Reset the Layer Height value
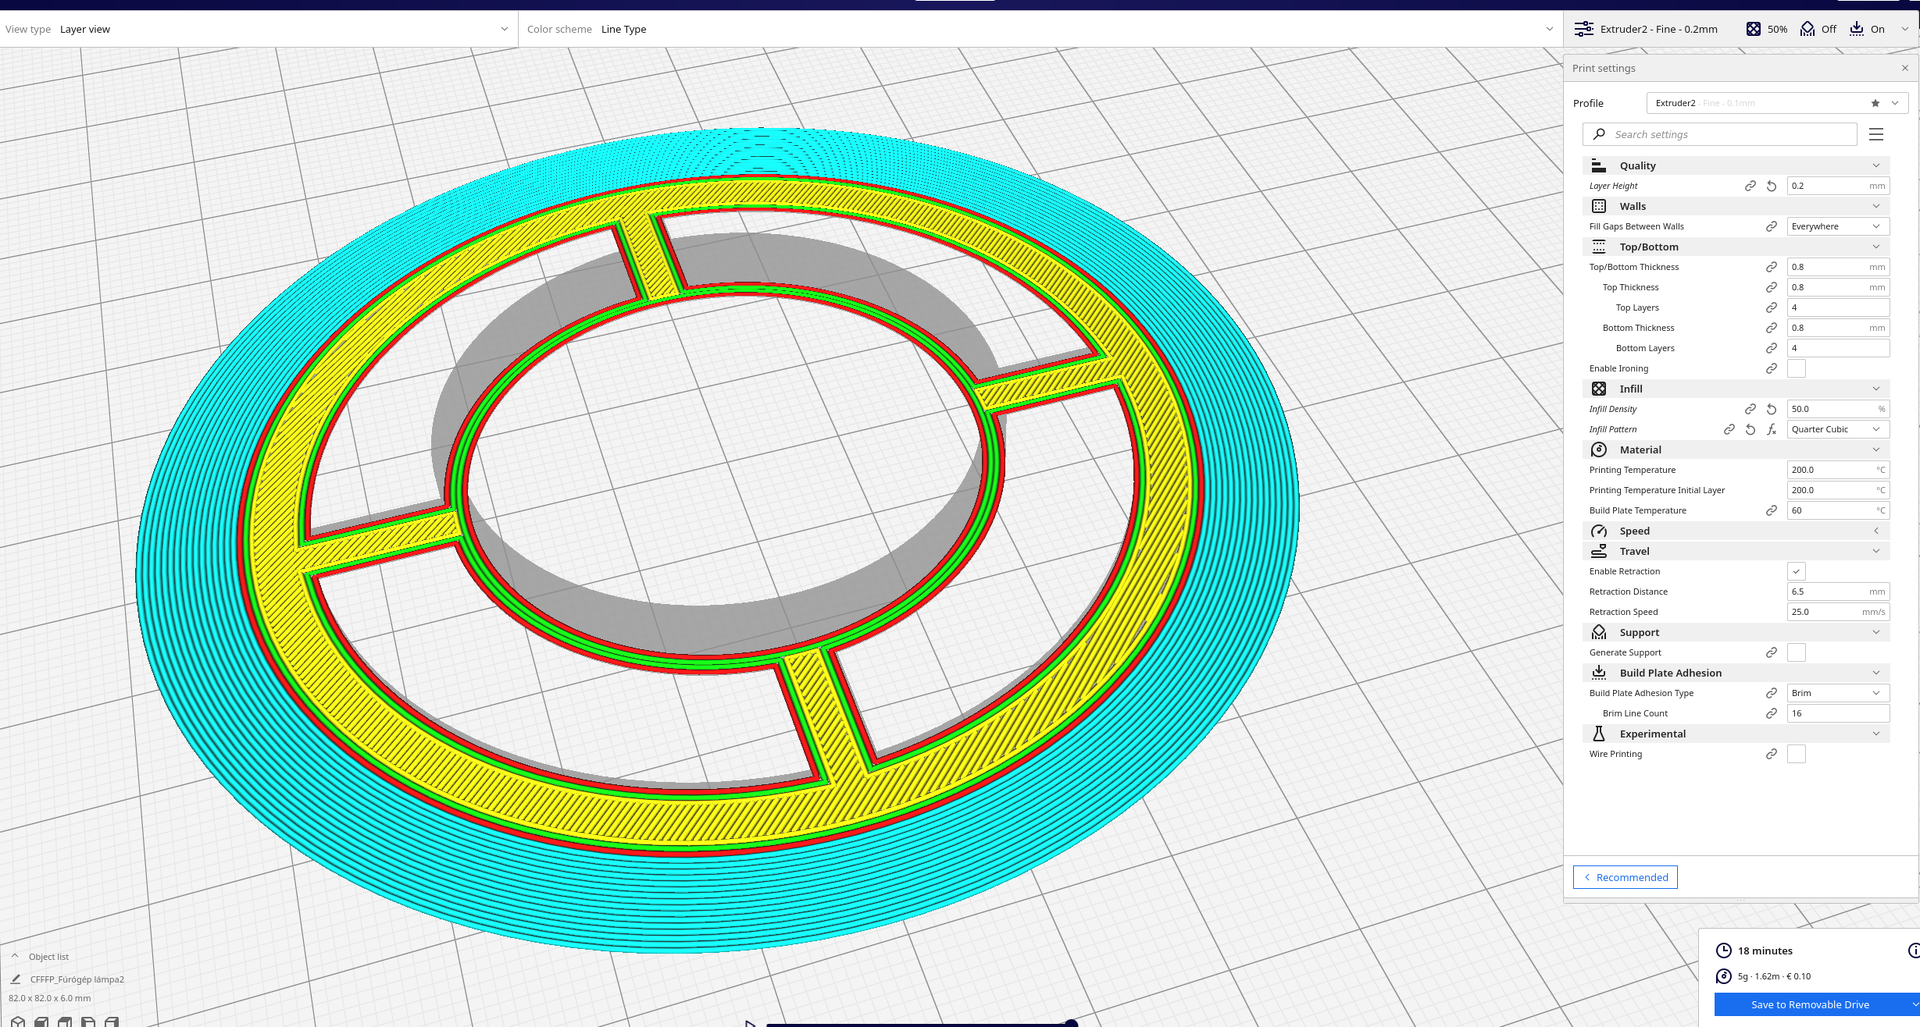This screenshot has height=1027, width=1920. [x=1771, y=186]
